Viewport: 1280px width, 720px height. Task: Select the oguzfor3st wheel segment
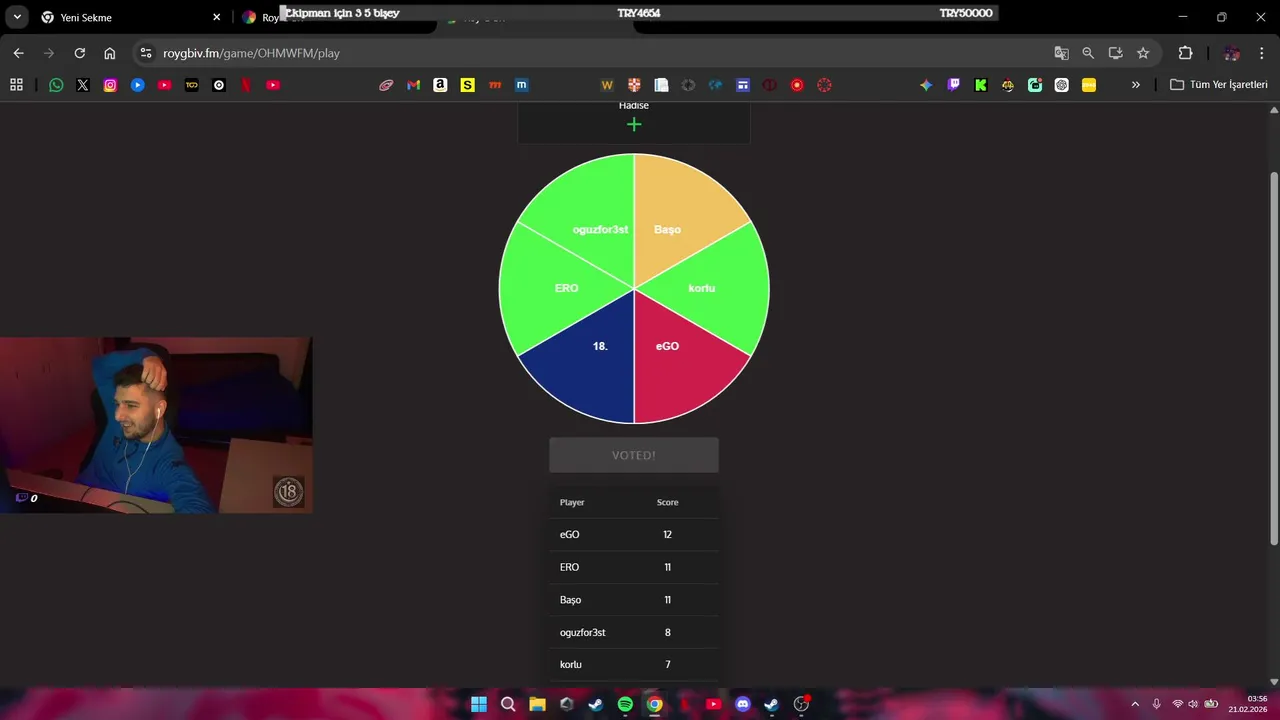pos(590,215)
